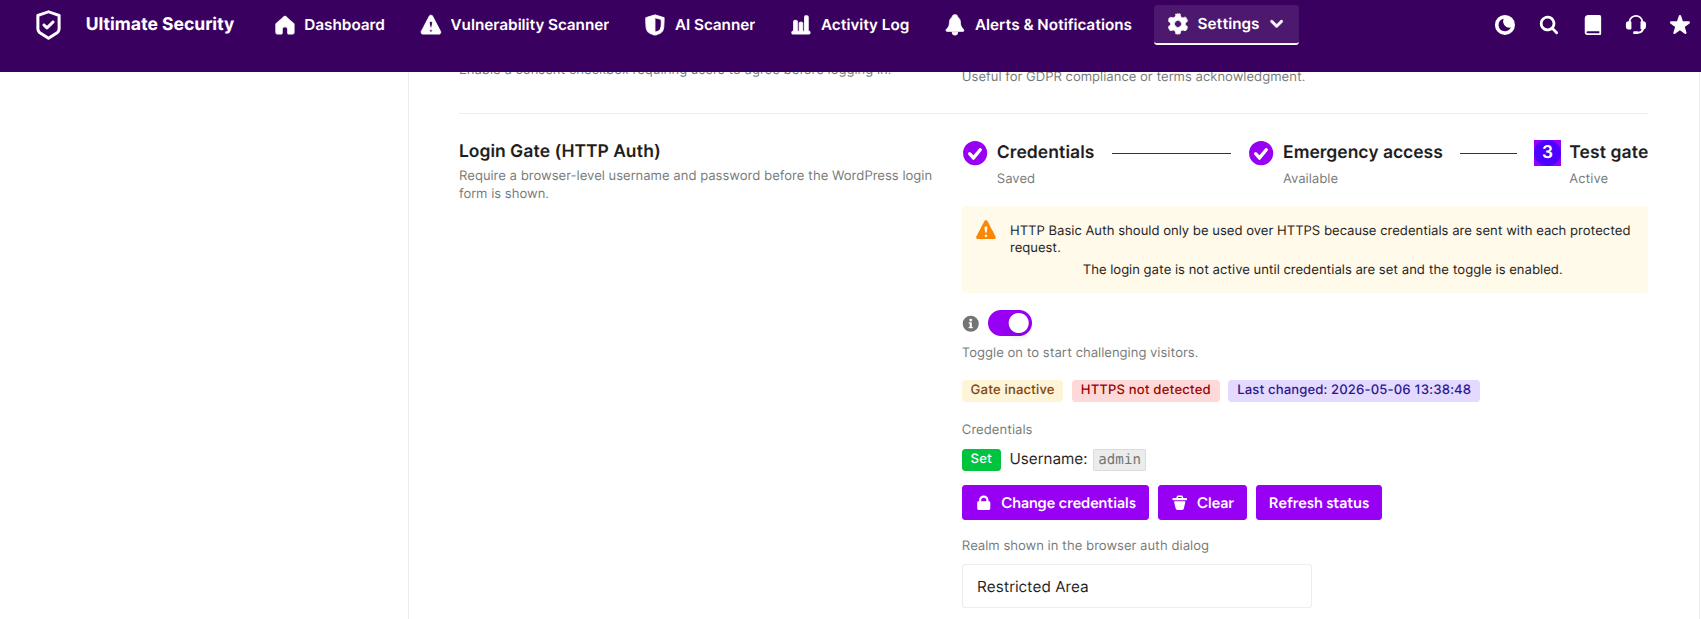Click the Emergency access step checkmark
Image resolution: width=1701 pixels, height=619 pixels.
click(1261, 153)
